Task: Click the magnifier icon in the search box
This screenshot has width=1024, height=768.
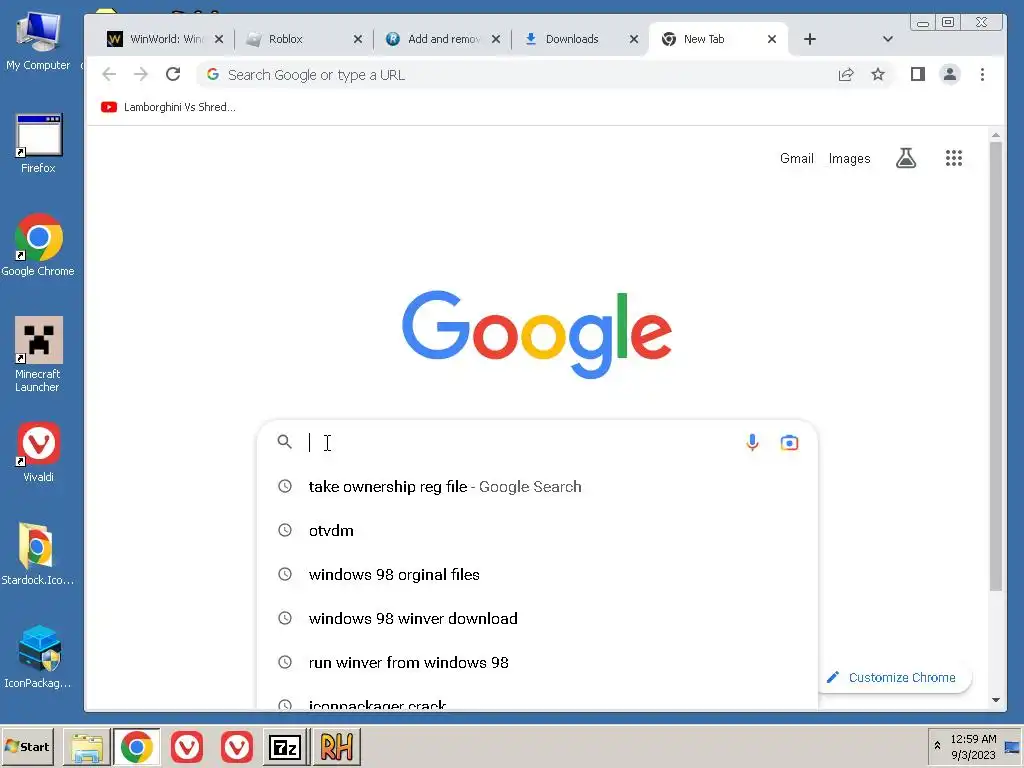Action: (x=284, y=442)
